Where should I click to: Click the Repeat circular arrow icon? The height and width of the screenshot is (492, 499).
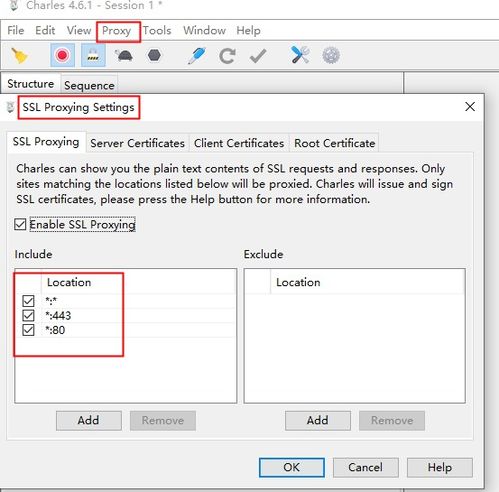pos(227,56)
